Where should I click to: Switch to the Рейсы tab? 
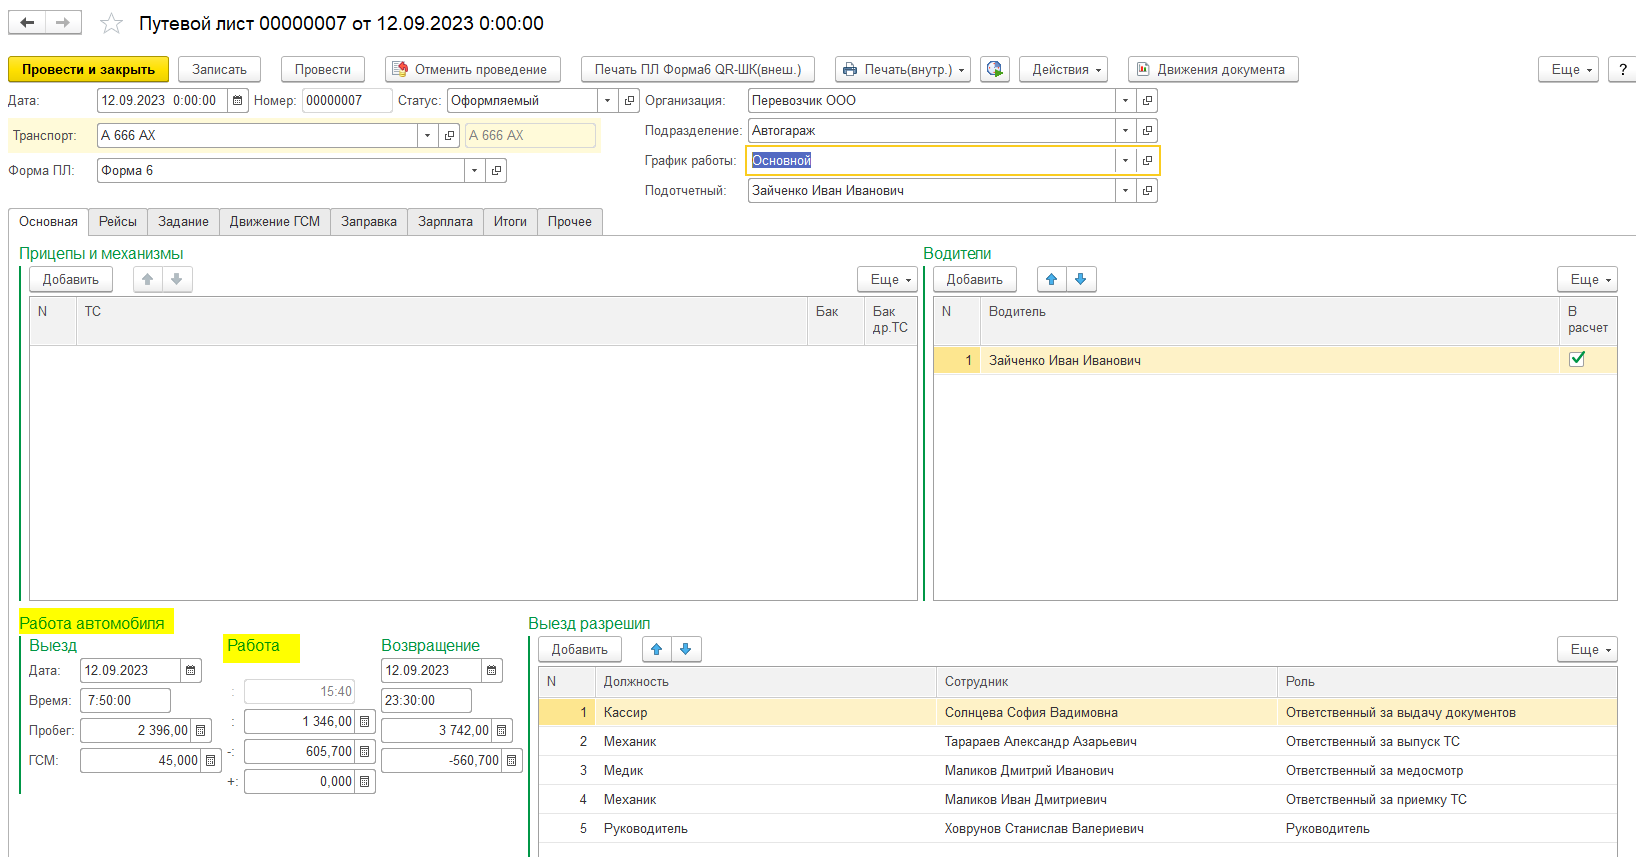pyautogui.click(x=117, y=221)
